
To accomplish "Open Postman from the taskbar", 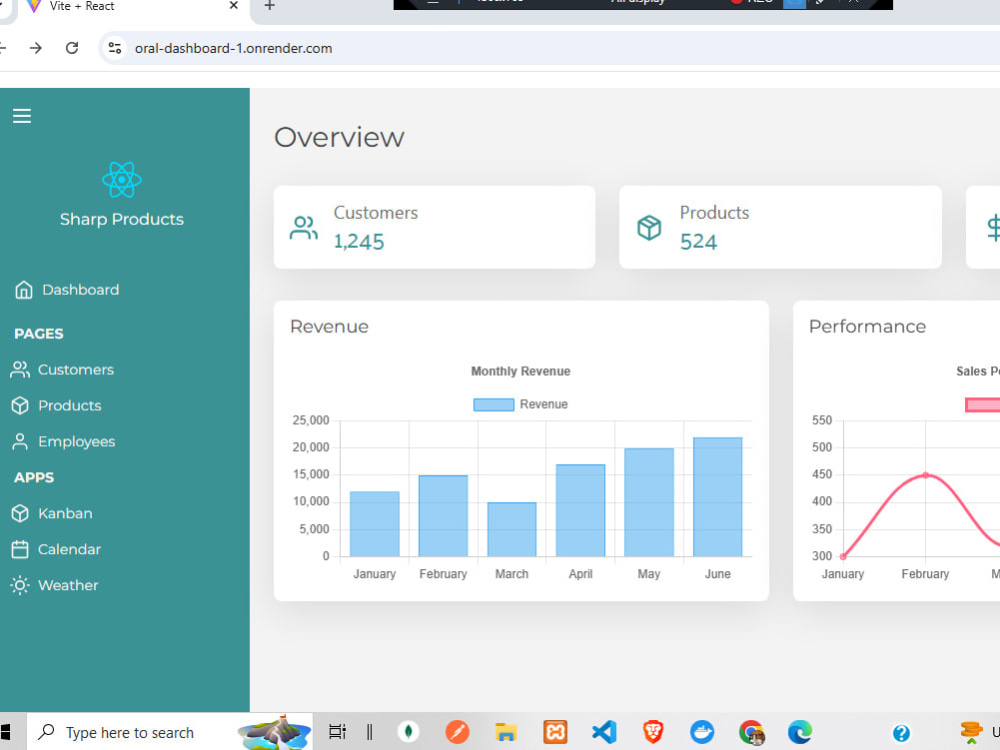I will (457, 732).
